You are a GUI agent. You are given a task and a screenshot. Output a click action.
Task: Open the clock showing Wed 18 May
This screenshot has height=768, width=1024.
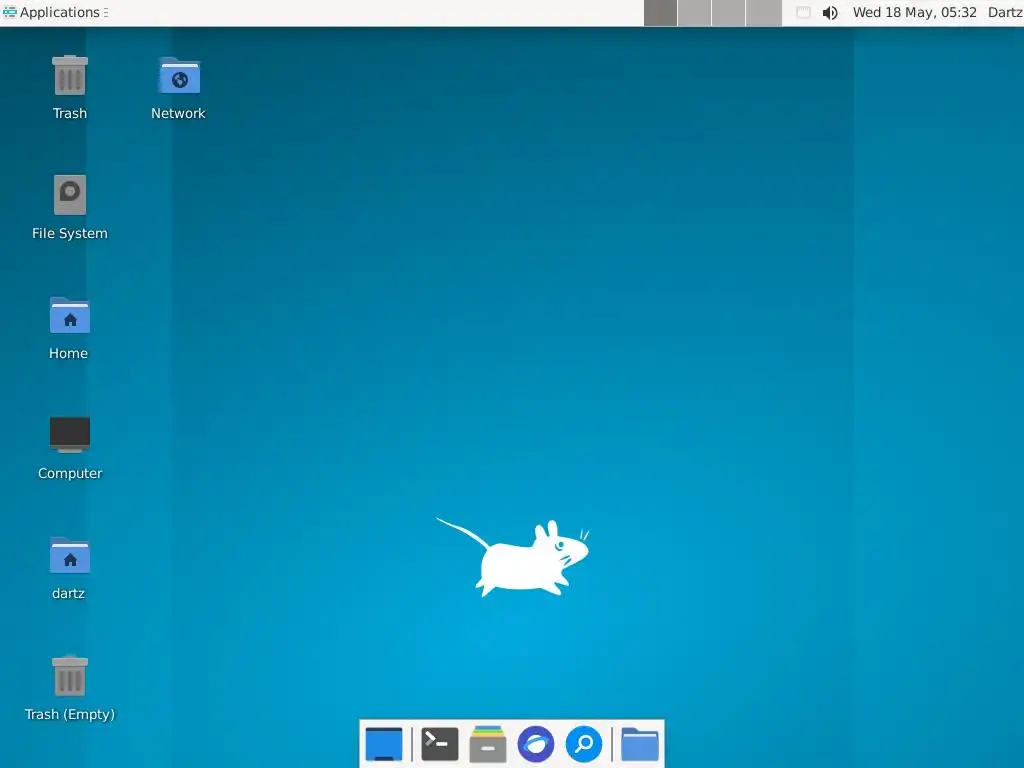pyautogui.click(x=914, y=12)
